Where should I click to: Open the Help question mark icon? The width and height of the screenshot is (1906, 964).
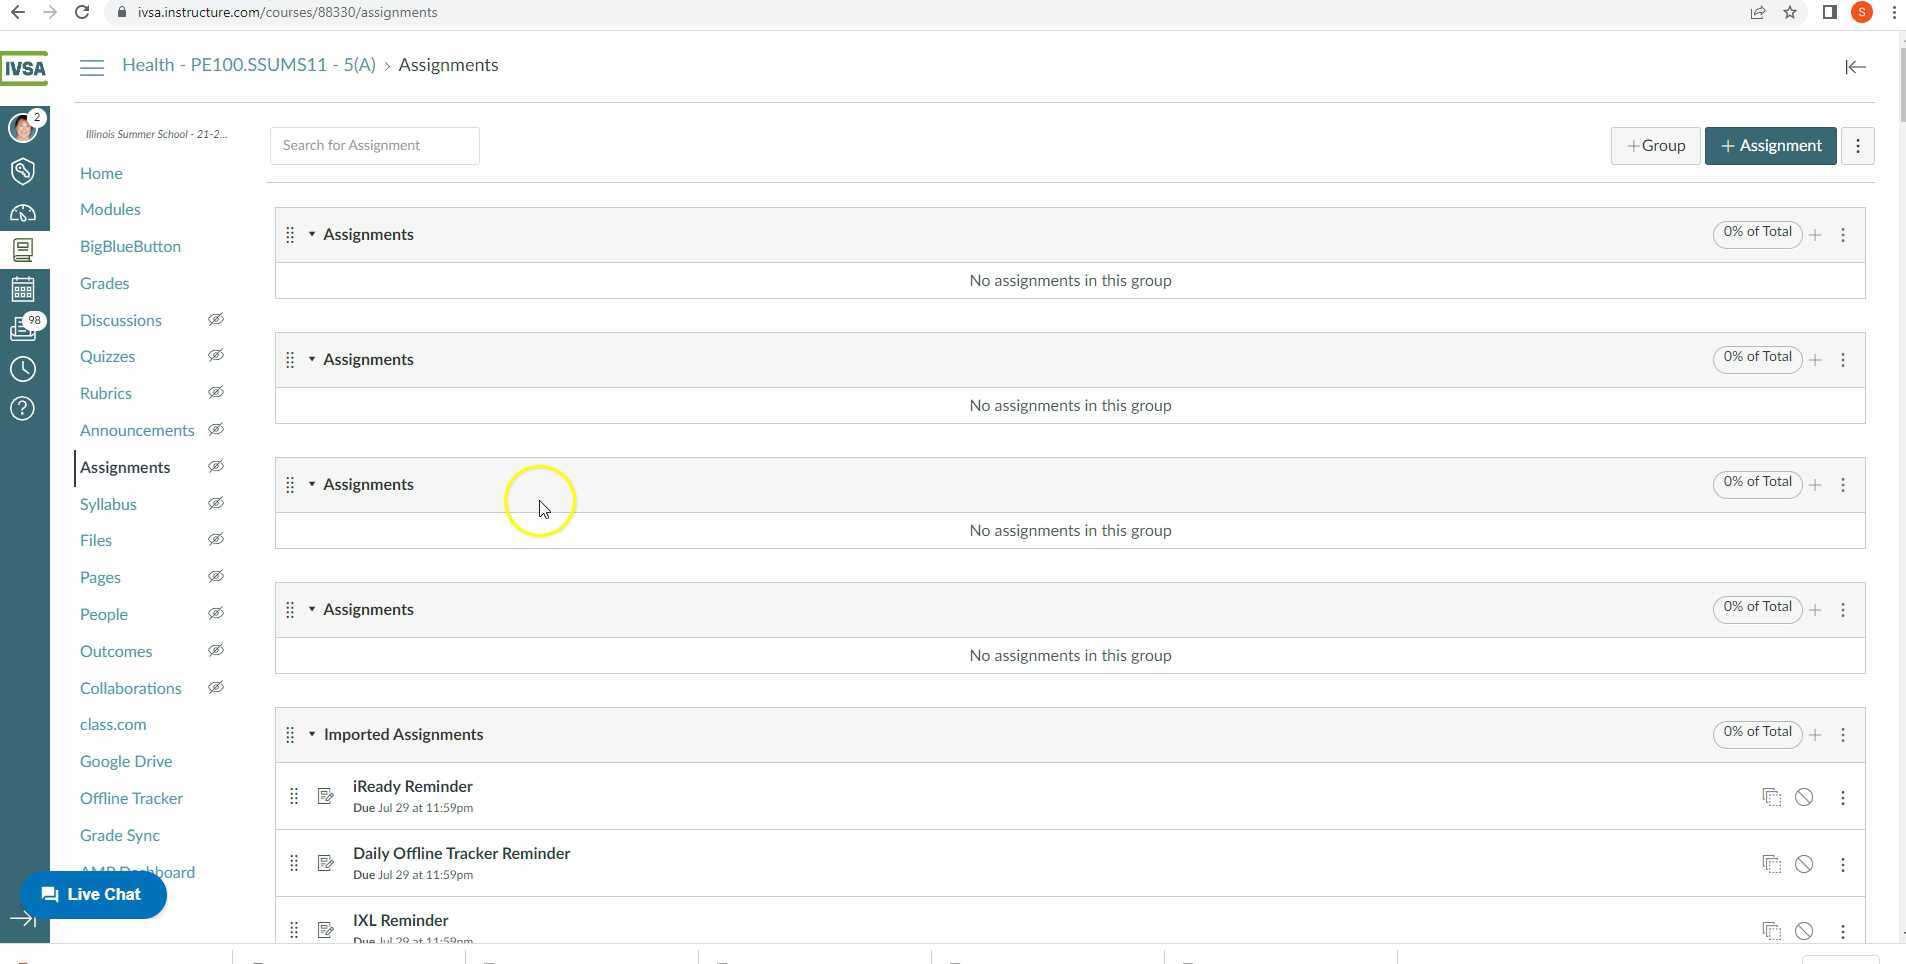coord(23,408)
